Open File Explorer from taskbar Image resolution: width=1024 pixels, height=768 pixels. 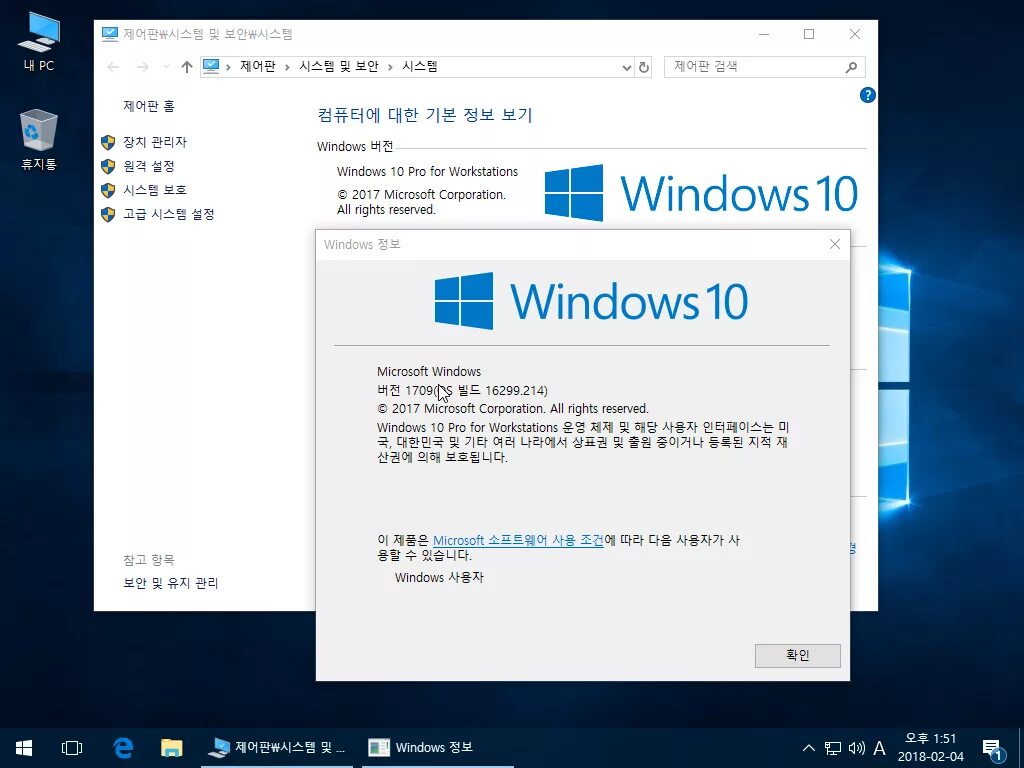(x=172, y=748)
